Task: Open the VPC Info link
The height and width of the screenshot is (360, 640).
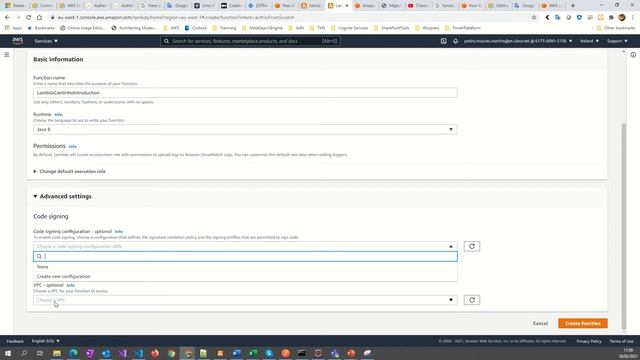Action: pyautogui.click(x=71, y=285)
